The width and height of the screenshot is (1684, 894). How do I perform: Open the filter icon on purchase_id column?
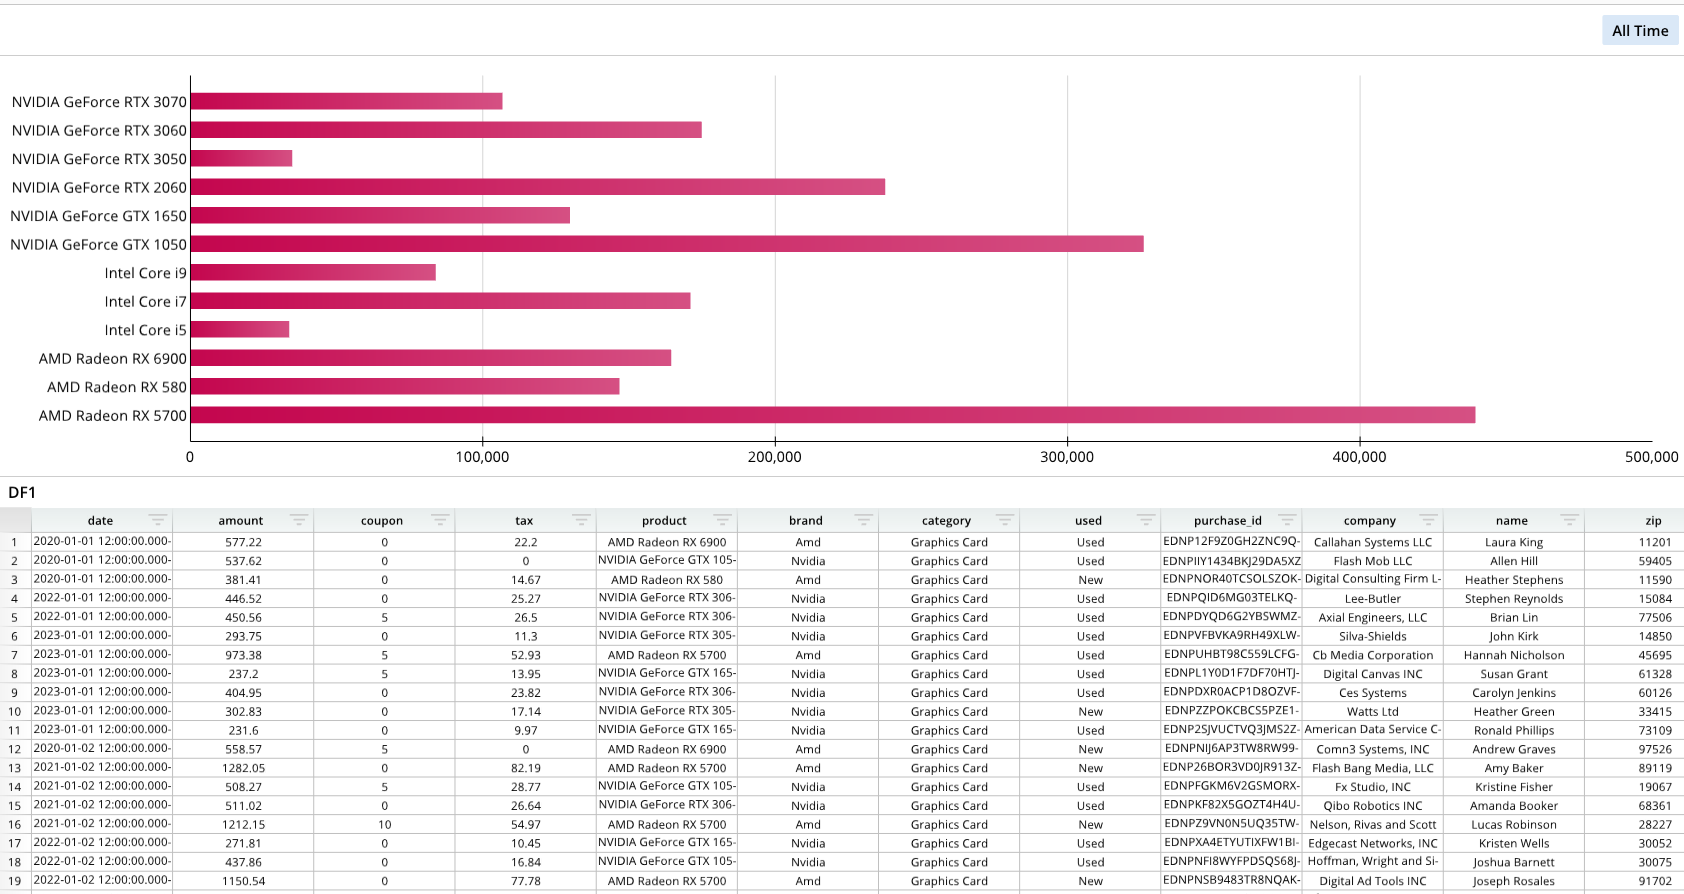1287,520
